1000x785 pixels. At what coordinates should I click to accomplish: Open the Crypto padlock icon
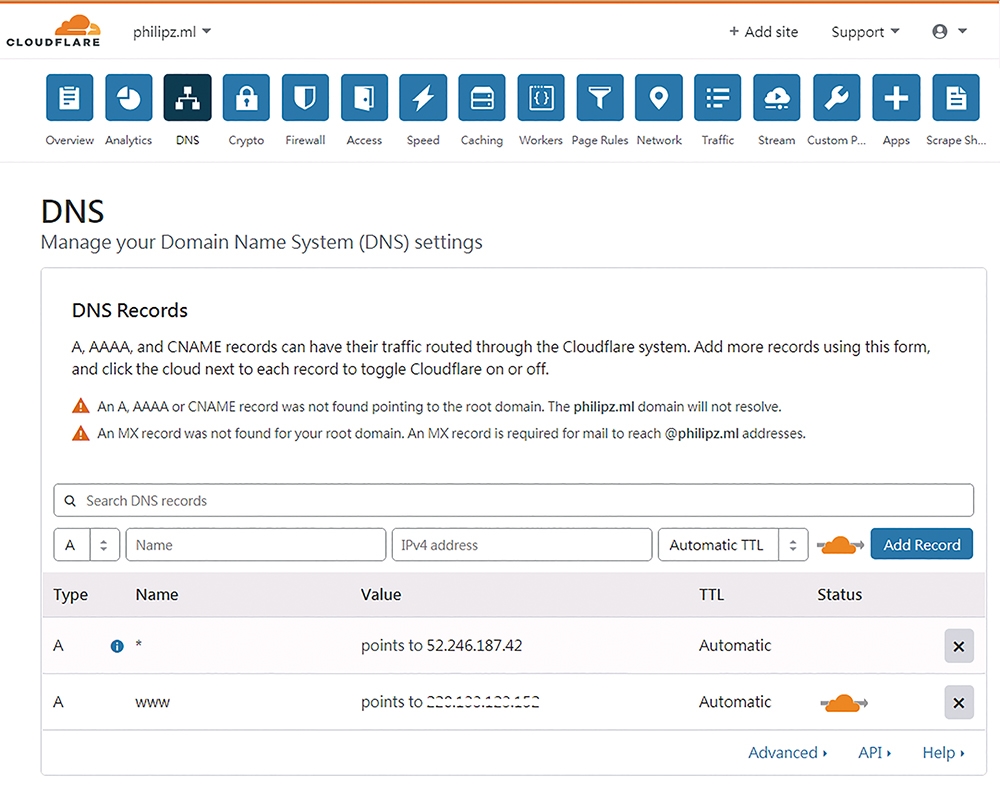pos(246,98)
